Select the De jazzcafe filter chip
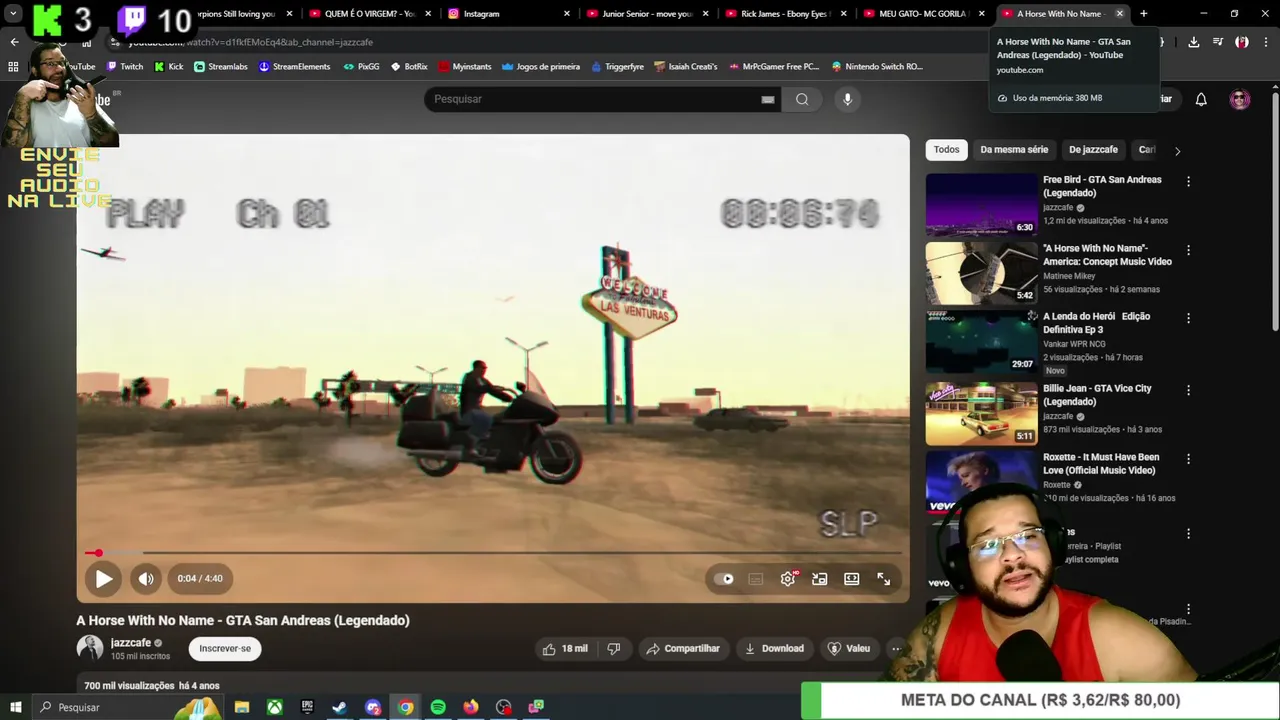This screenshot has height=720, width=1280. (x=1093, y=150)
